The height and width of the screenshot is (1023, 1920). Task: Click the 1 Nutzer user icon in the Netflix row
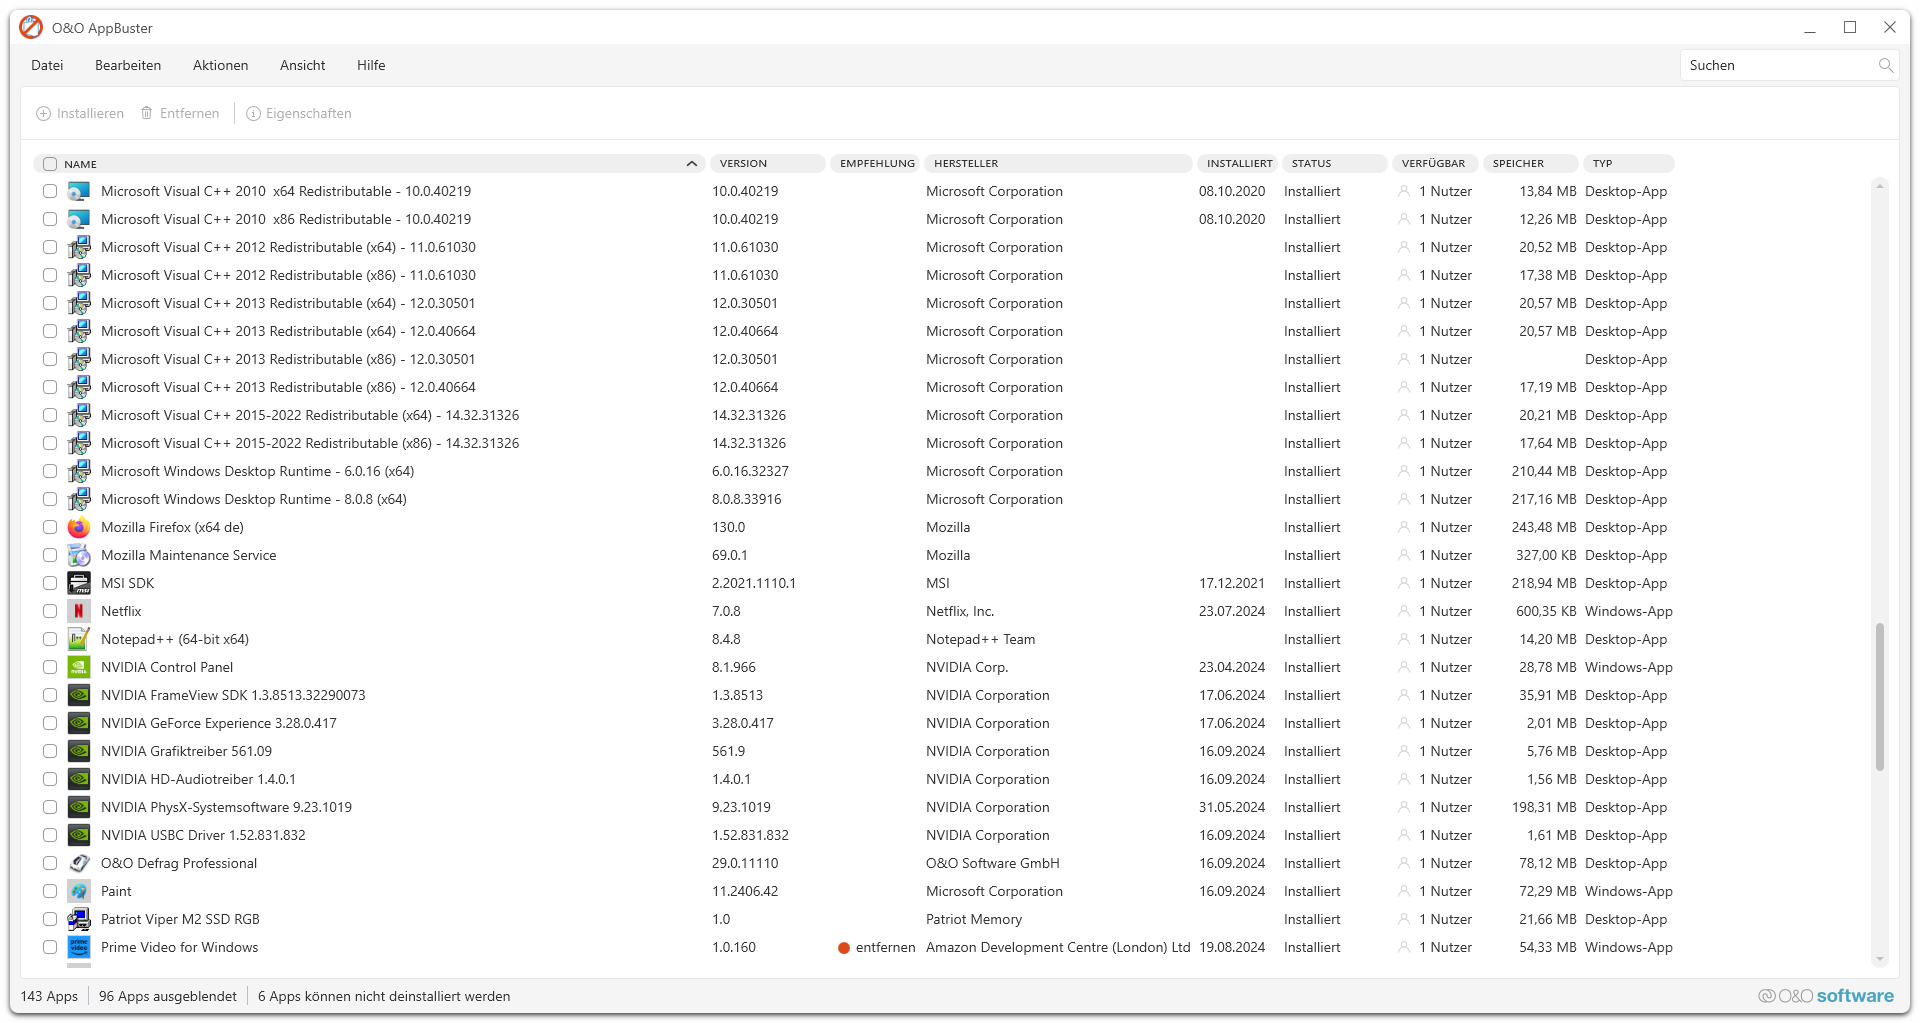(x=1404, y=611)
